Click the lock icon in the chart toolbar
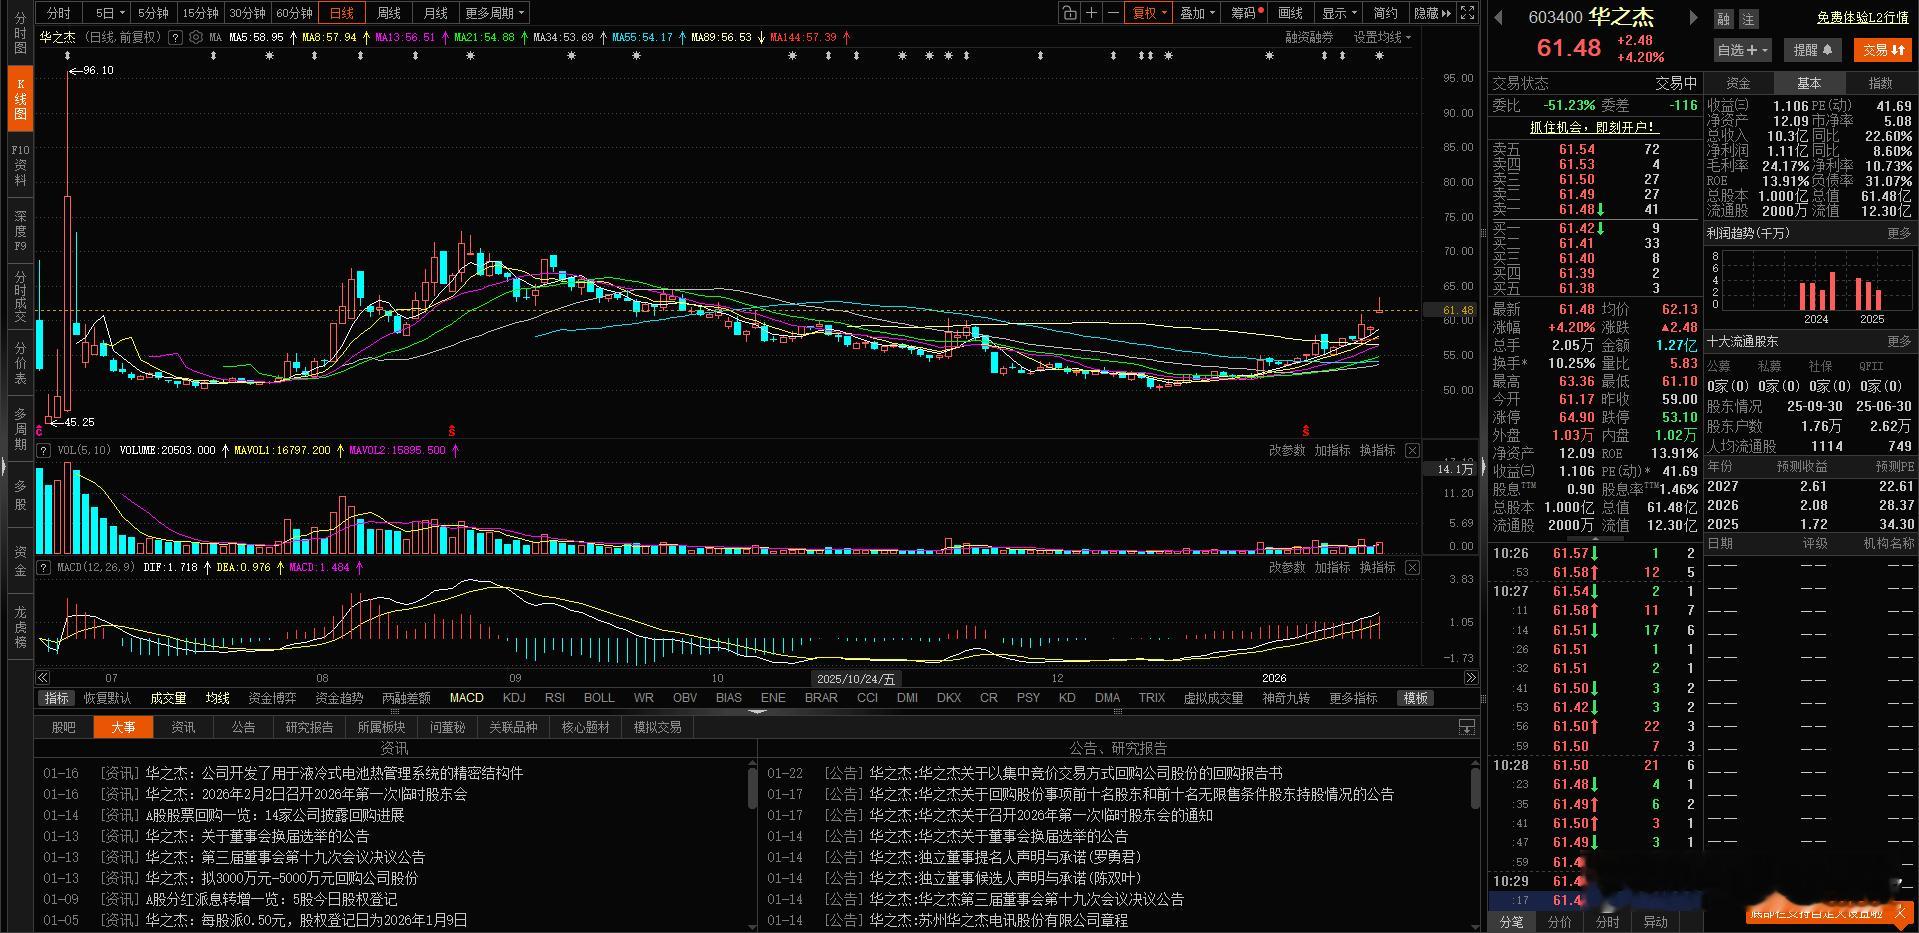 [x=1070, y=13]
